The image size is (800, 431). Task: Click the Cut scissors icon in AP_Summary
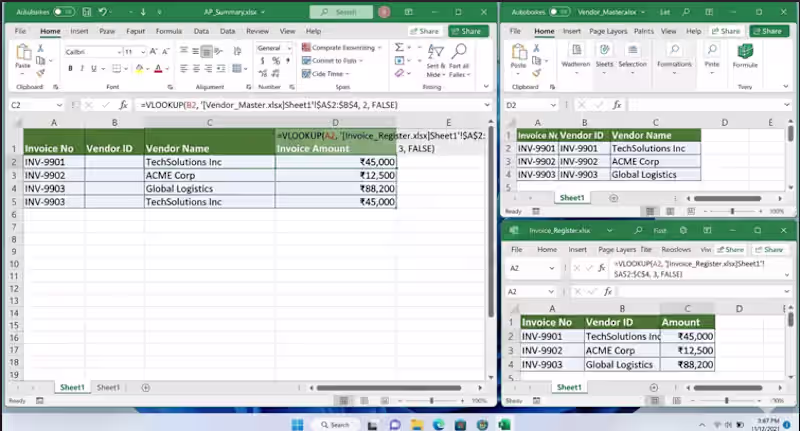coord(40,48)
